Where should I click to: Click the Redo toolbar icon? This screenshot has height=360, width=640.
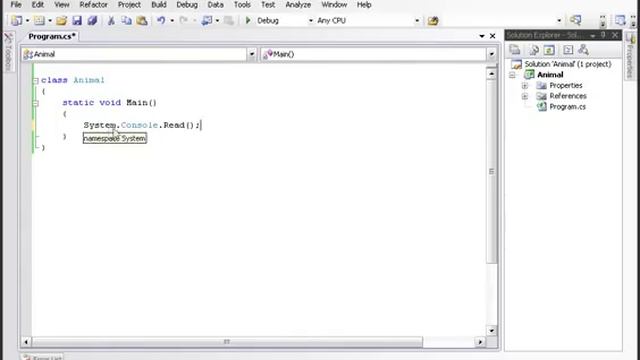(184, 20)
